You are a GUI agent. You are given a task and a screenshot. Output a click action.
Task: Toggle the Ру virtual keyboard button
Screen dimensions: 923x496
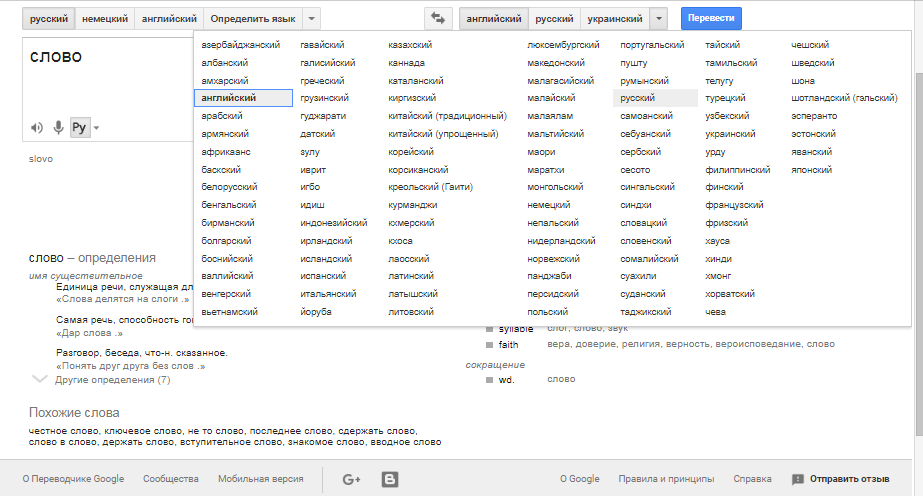[x=79, y=127]
